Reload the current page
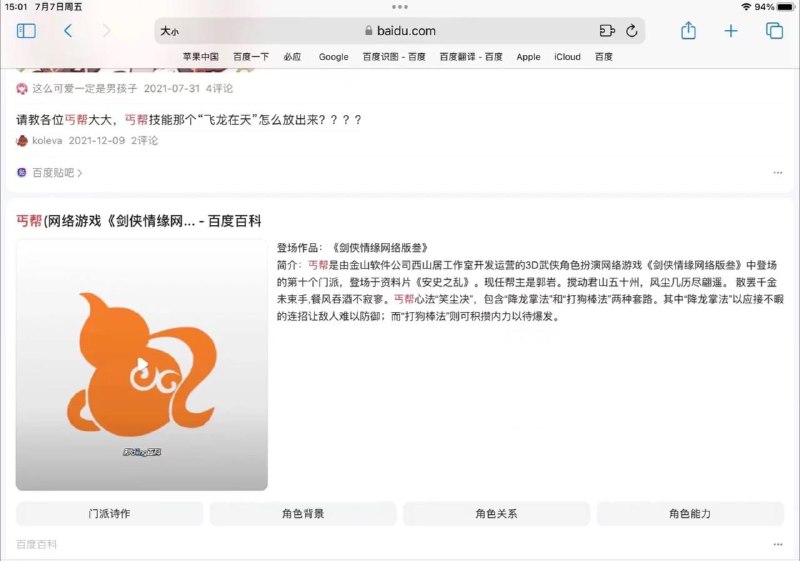The width and height of the screenshot is (800, 561). coord(632,31)
